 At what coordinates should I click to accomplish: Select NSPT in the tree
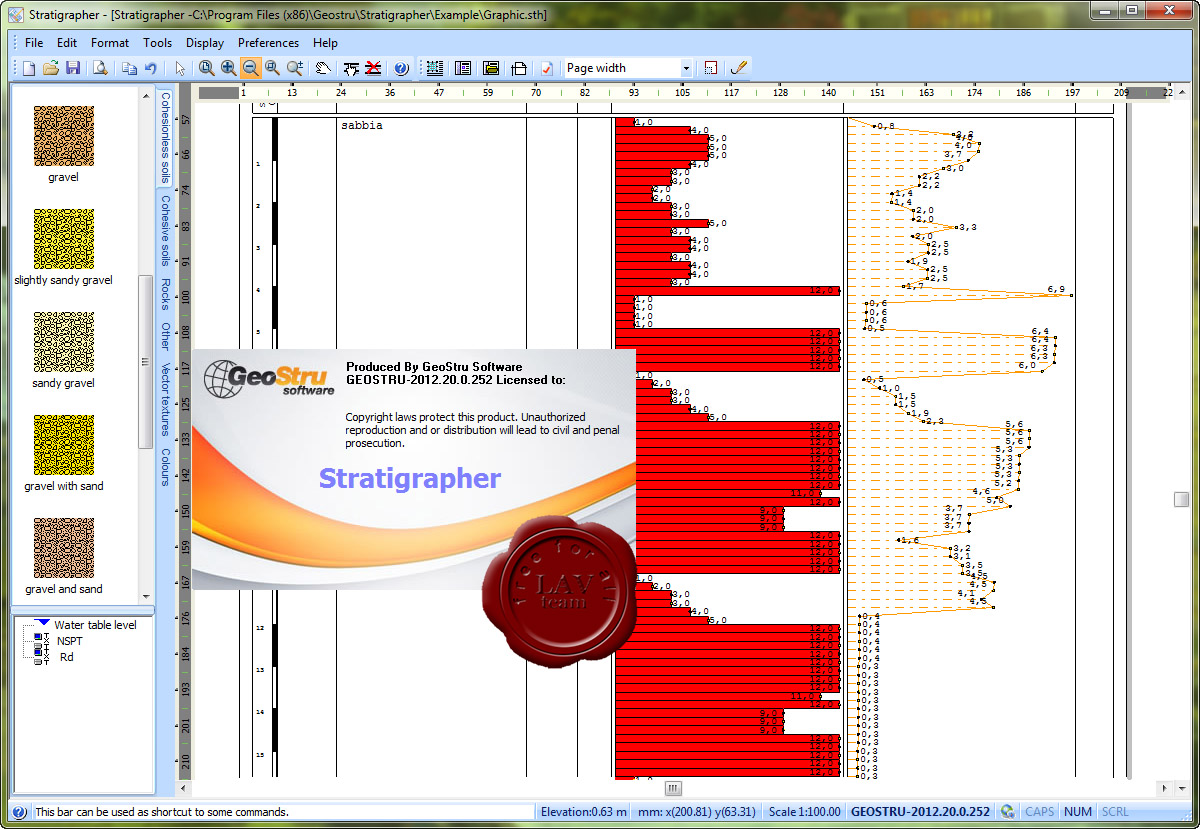pos(70,641)
